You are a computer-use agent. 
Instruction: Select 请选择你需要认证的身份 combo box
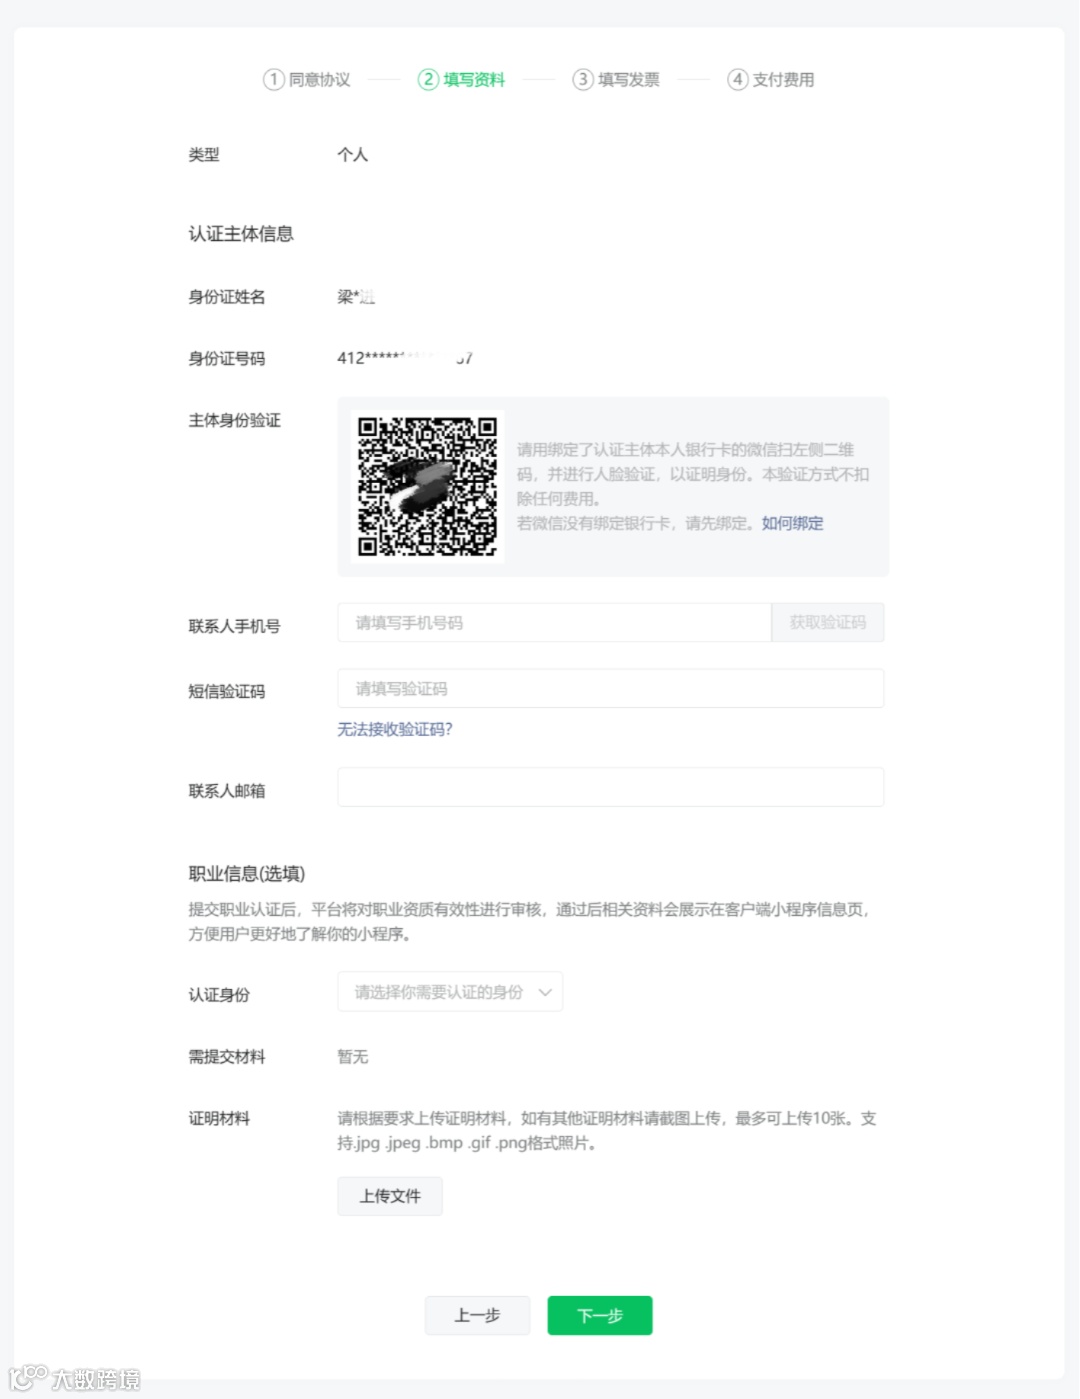pyautogui.click(x=450, y=992)
